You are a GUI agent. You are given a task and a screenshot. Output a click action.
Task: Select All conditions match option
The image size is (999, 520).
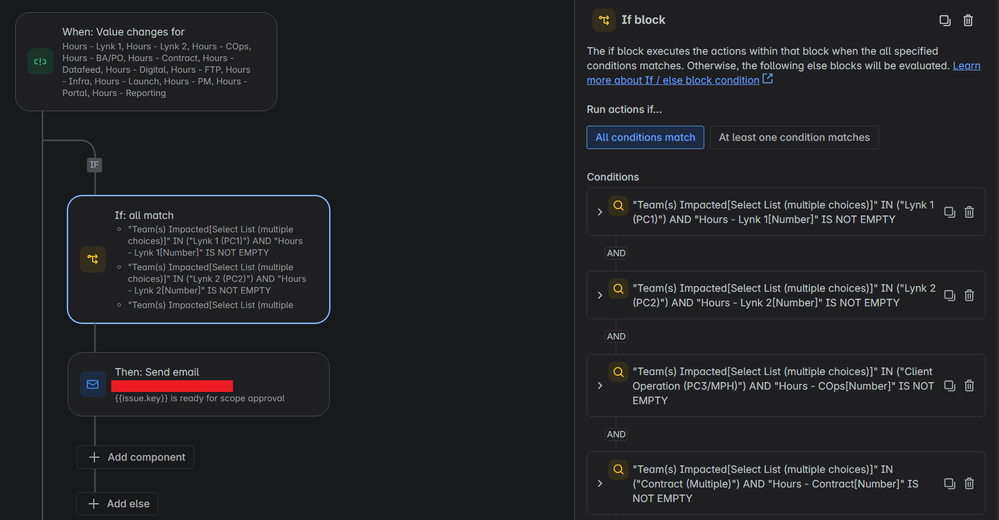pyautogui.click(x=645, y=138)
